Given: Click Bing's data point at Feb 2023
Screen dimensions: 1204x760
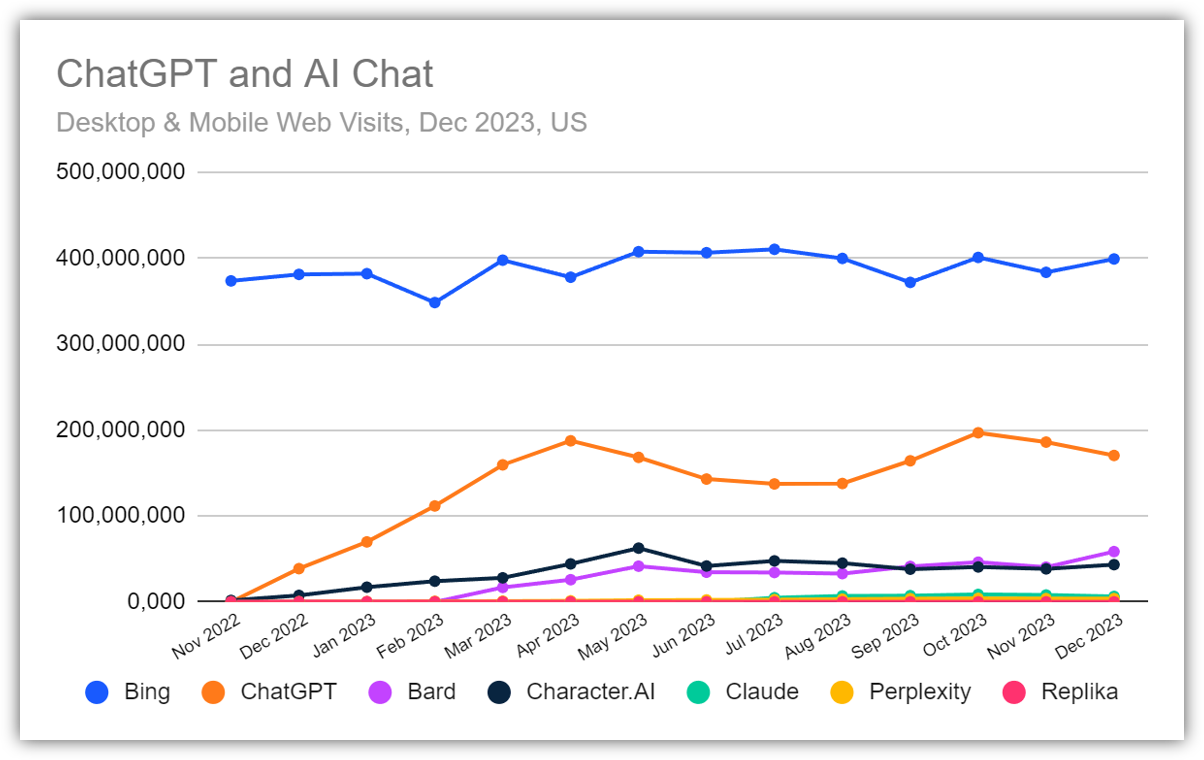Looking at the screenshot, I should tap(435, 302).
